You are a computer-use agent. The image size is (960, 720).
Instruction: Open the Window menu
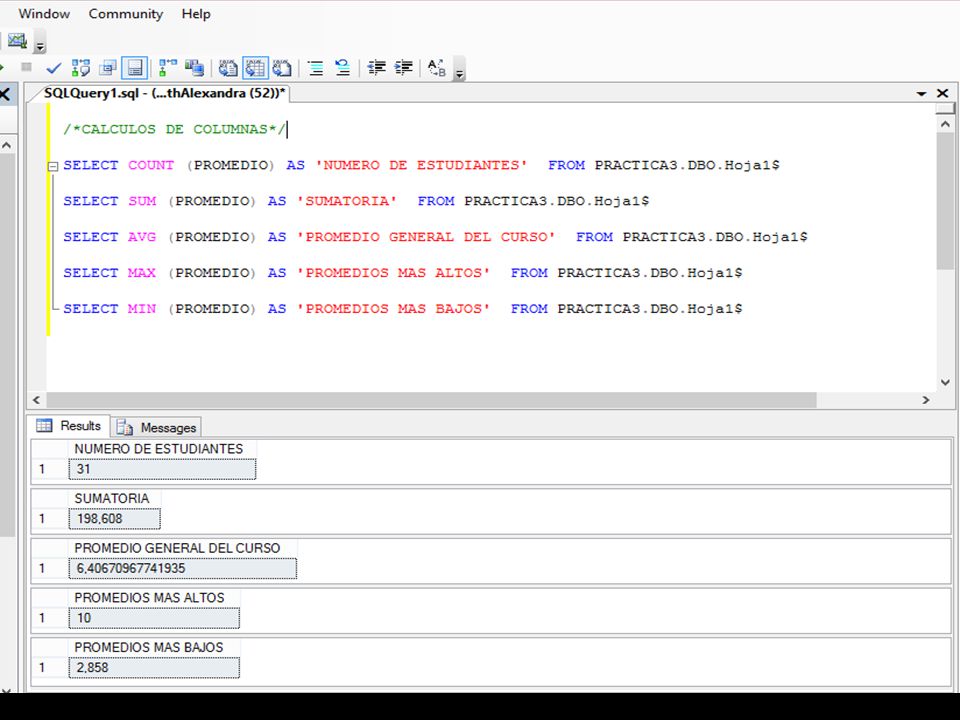[x=44, y=13]
